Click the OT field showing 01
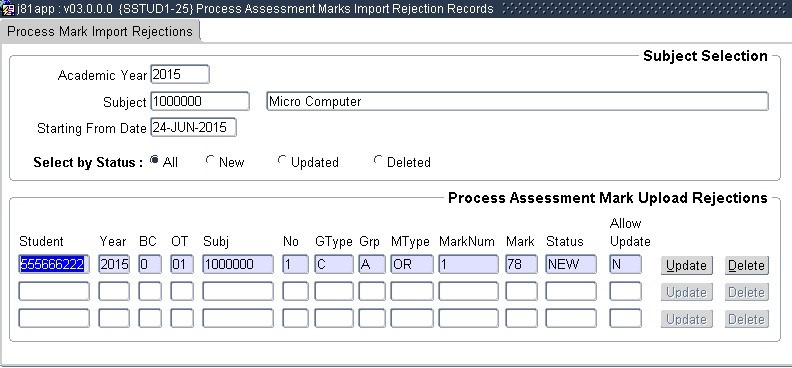792x368 pixels. [182, 265]
